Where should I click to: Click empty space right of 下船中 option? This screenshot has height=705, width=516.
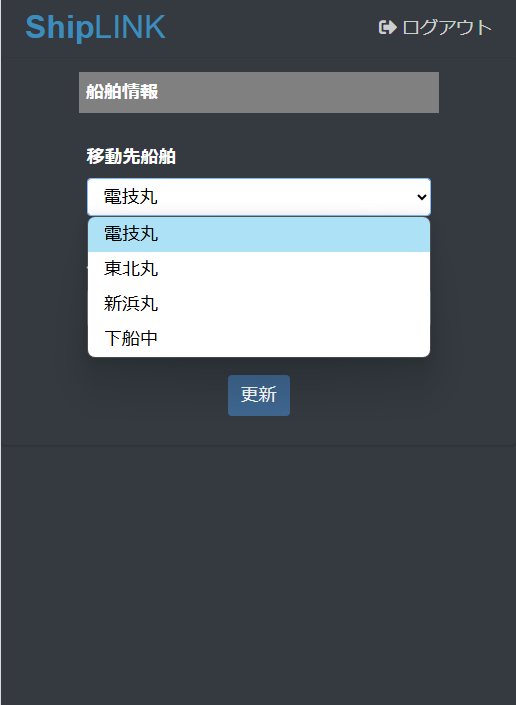[x=292, y=338]
